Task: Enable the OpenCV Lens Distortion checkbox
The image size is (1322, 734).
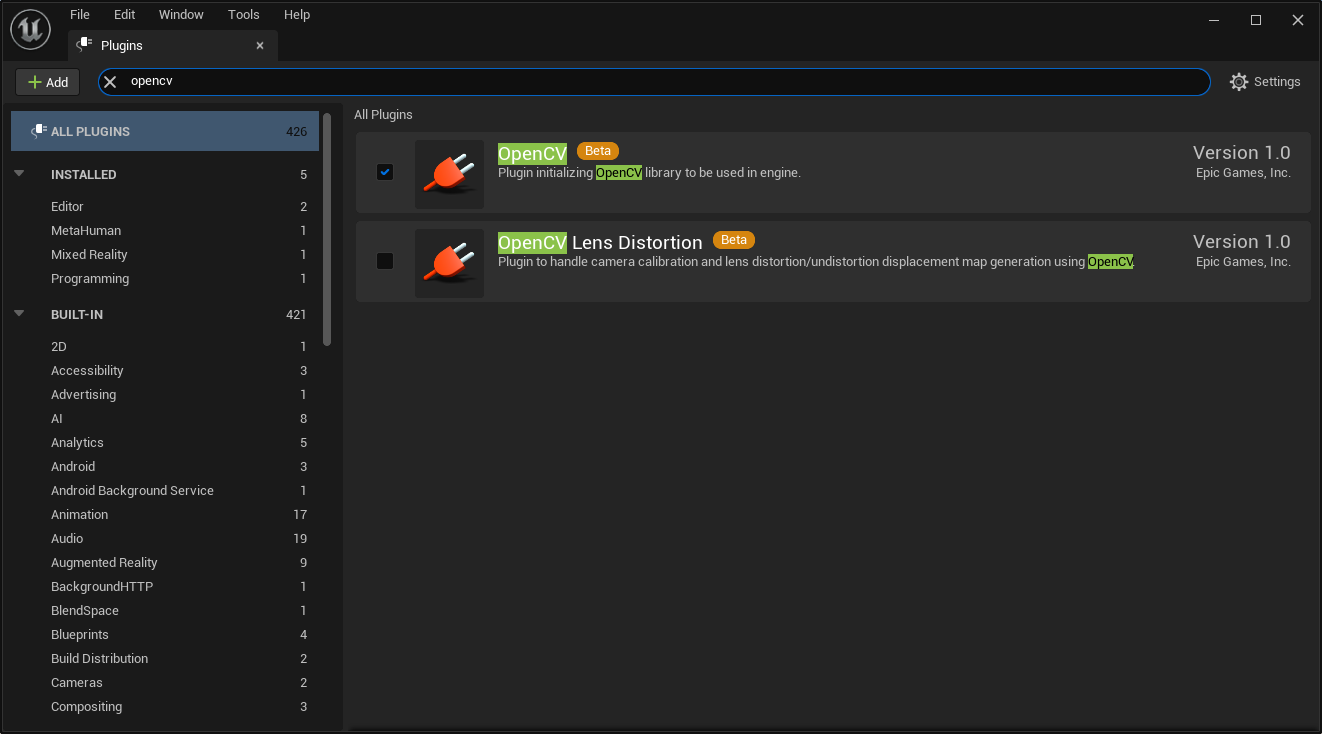Action: (385, 261)
